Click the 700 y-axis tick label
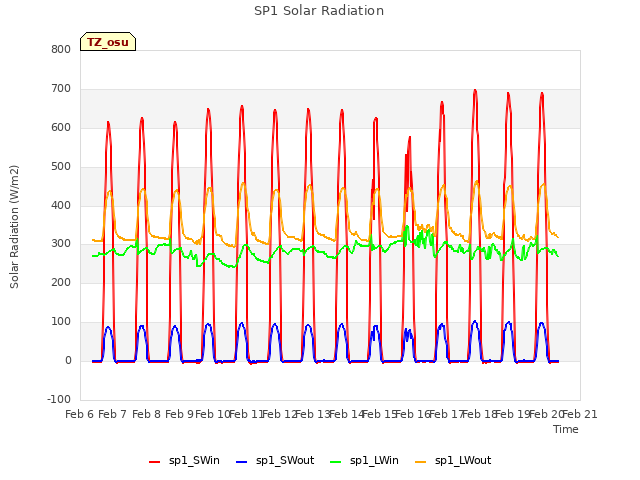Image resolution: width=640 pixels, height=480 pixels. (x=61, y=89)
